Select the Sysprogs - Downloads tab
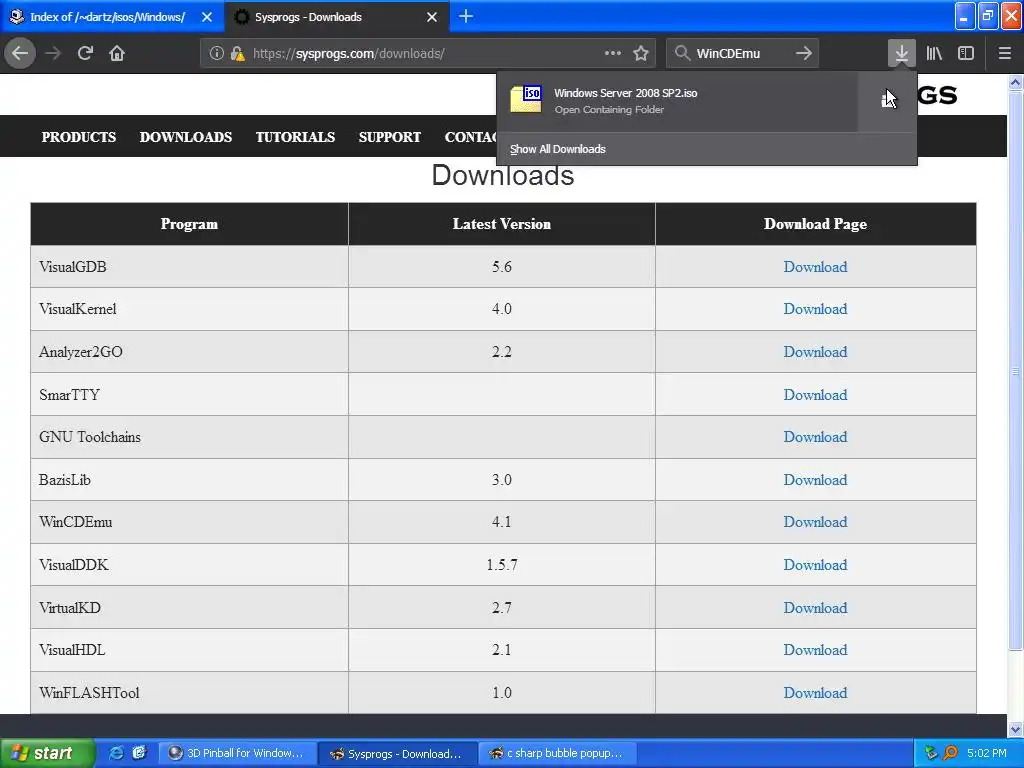This screenshot has width=1024, height=768. 337,17
